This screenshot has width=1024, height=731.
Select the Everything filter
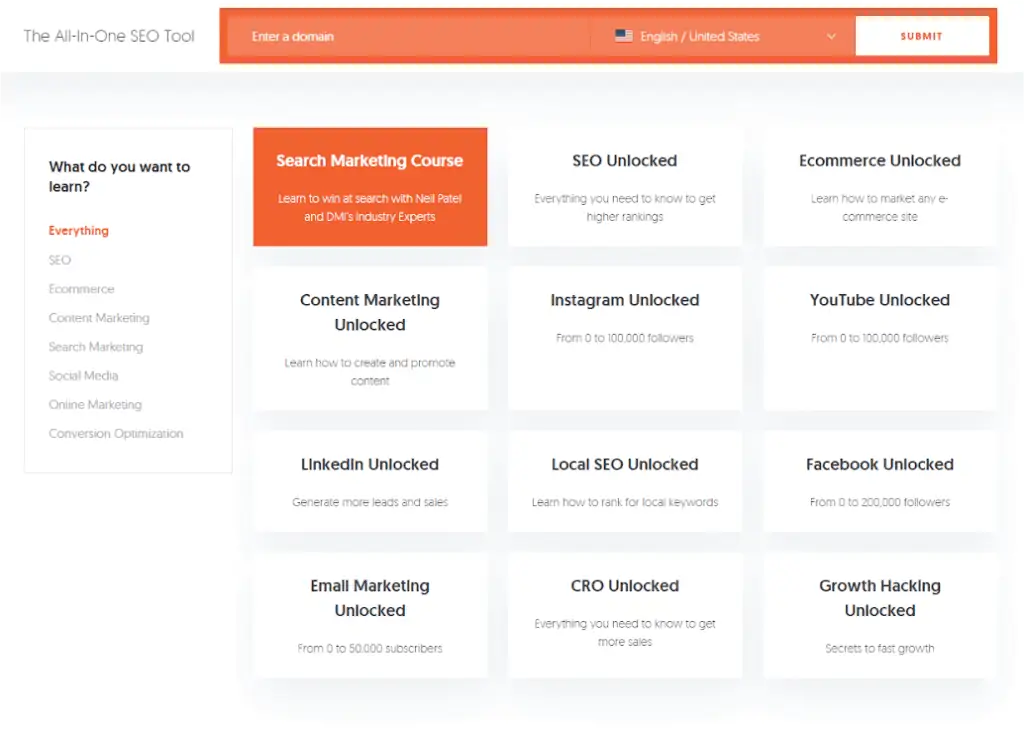(x=78, y=230)
